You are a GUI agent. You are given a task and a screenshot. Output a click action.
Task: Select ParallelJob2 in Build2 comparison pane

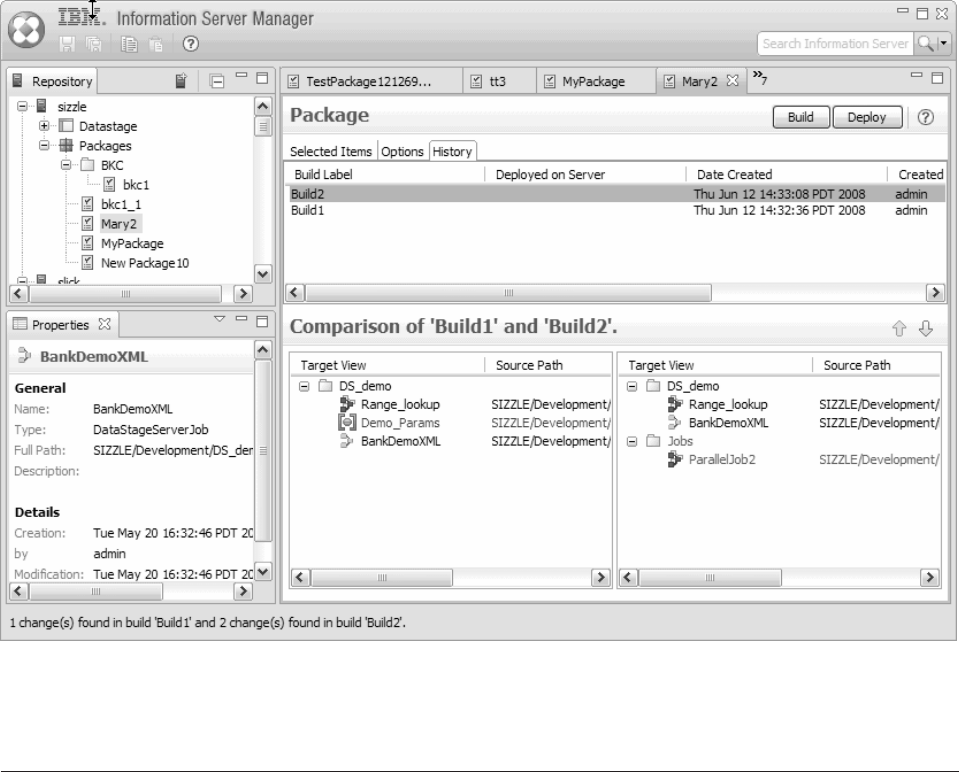point(722,459)
